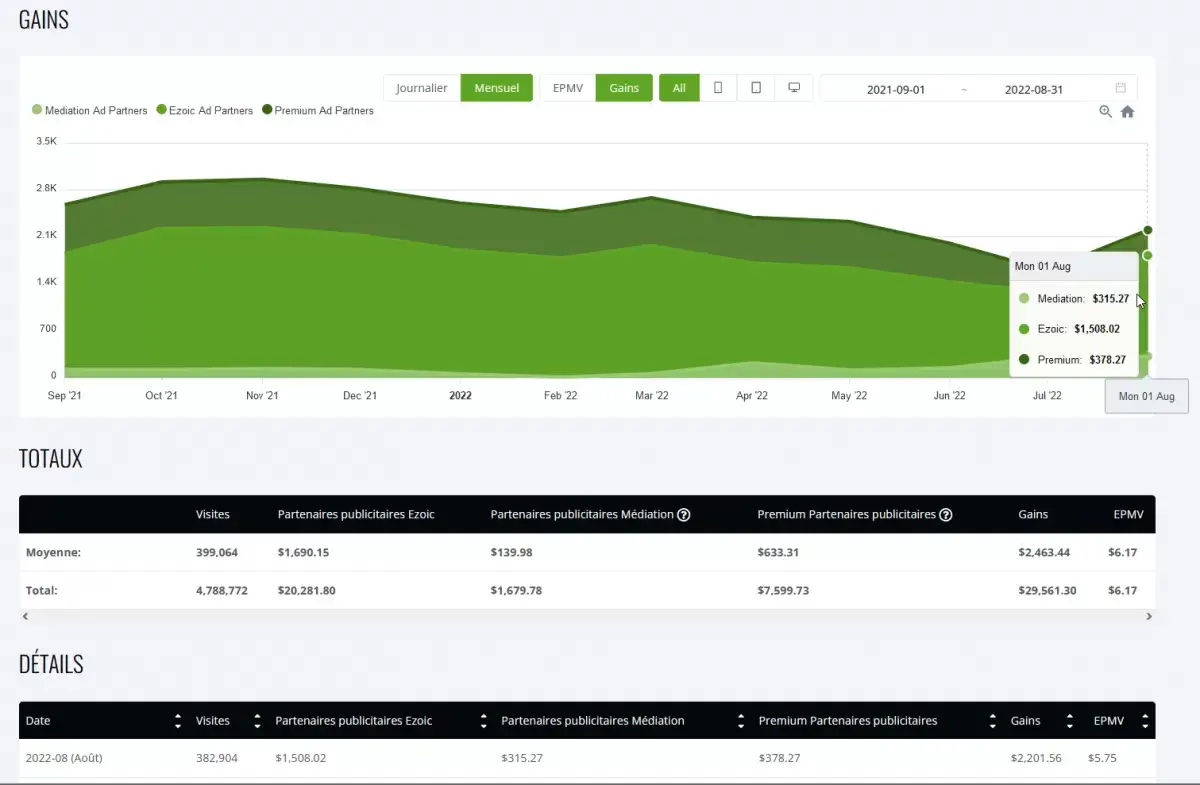Click the chart zoom magnifier icon
This screenshot has height=785, width=1200.
click(1105, 112)
